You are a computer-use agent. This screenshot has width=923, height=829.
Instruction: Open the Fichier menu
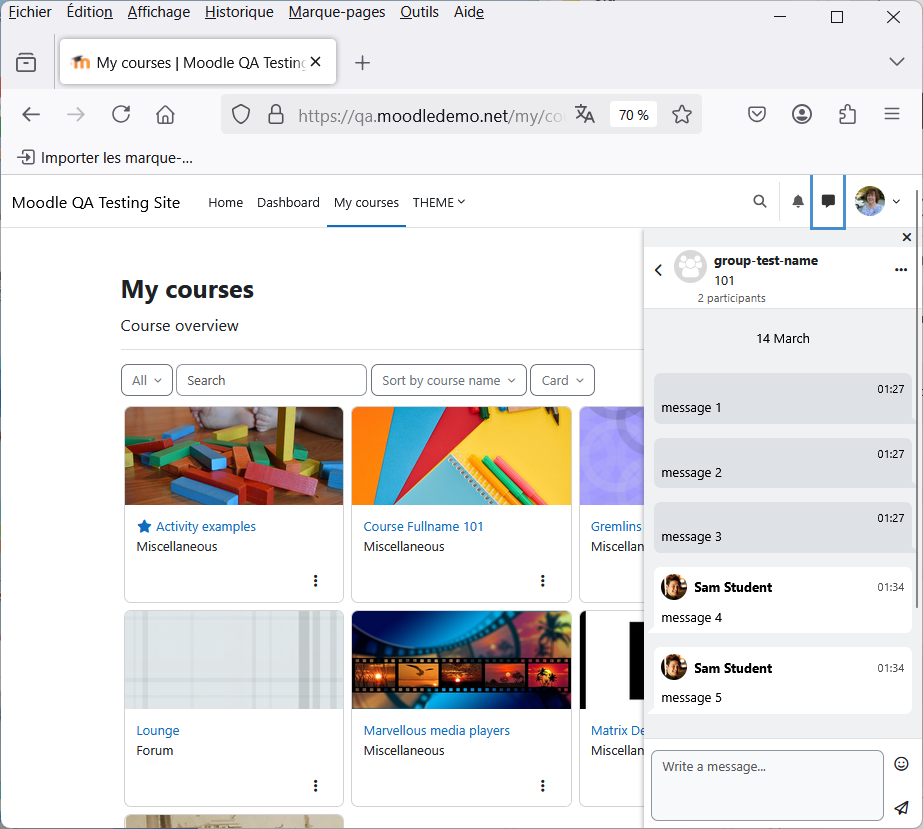point(30,12)
